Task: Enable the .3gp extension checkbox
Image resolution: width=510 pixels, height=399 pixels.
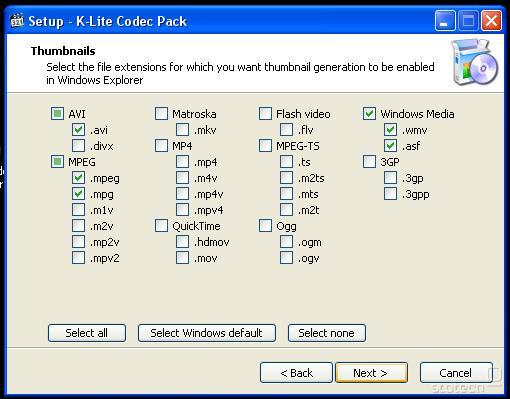Action: pos(391,178)
